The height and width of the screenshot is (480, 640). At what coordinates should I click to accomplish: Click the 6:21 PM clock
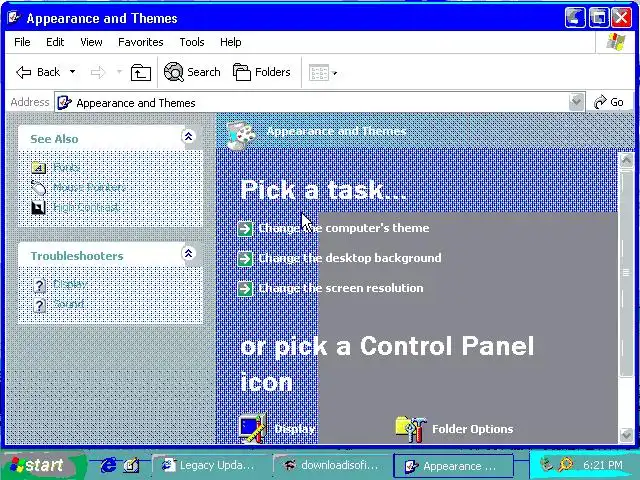[x=603, y=465]
